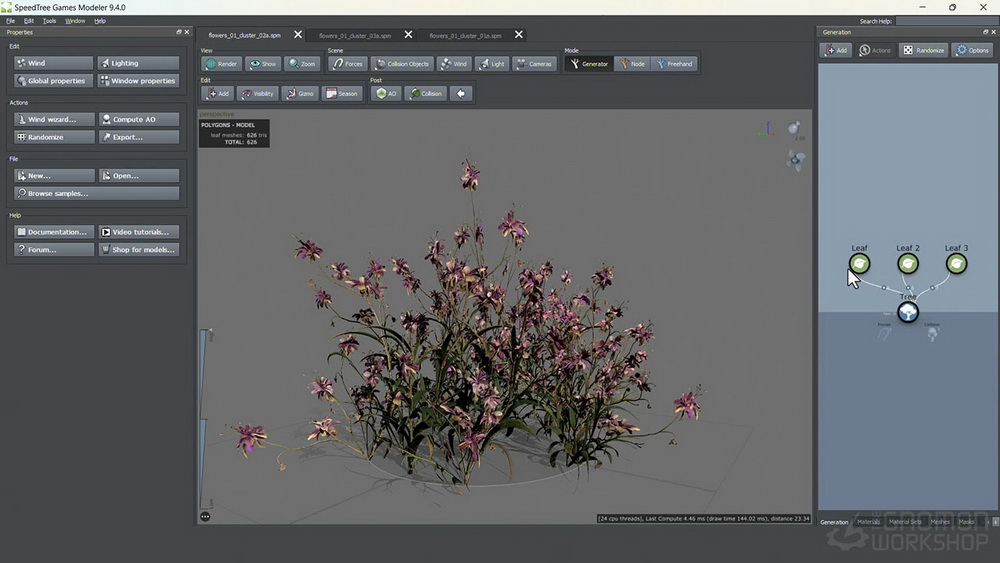
Task: Click the Scene Wind toolbar button
Action: (x=454, y=64)
